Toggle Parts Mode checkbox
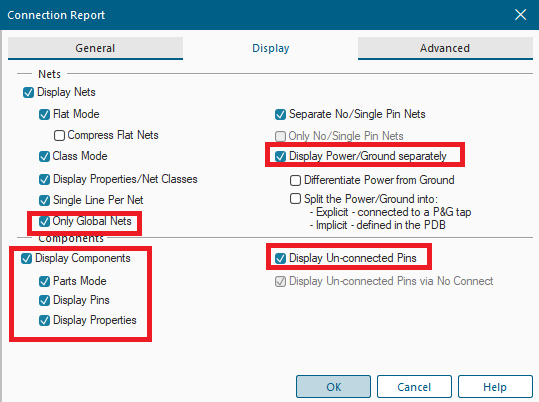Image resolution: width=539 pixels, height=402 pixels. (x=44, y=281)
